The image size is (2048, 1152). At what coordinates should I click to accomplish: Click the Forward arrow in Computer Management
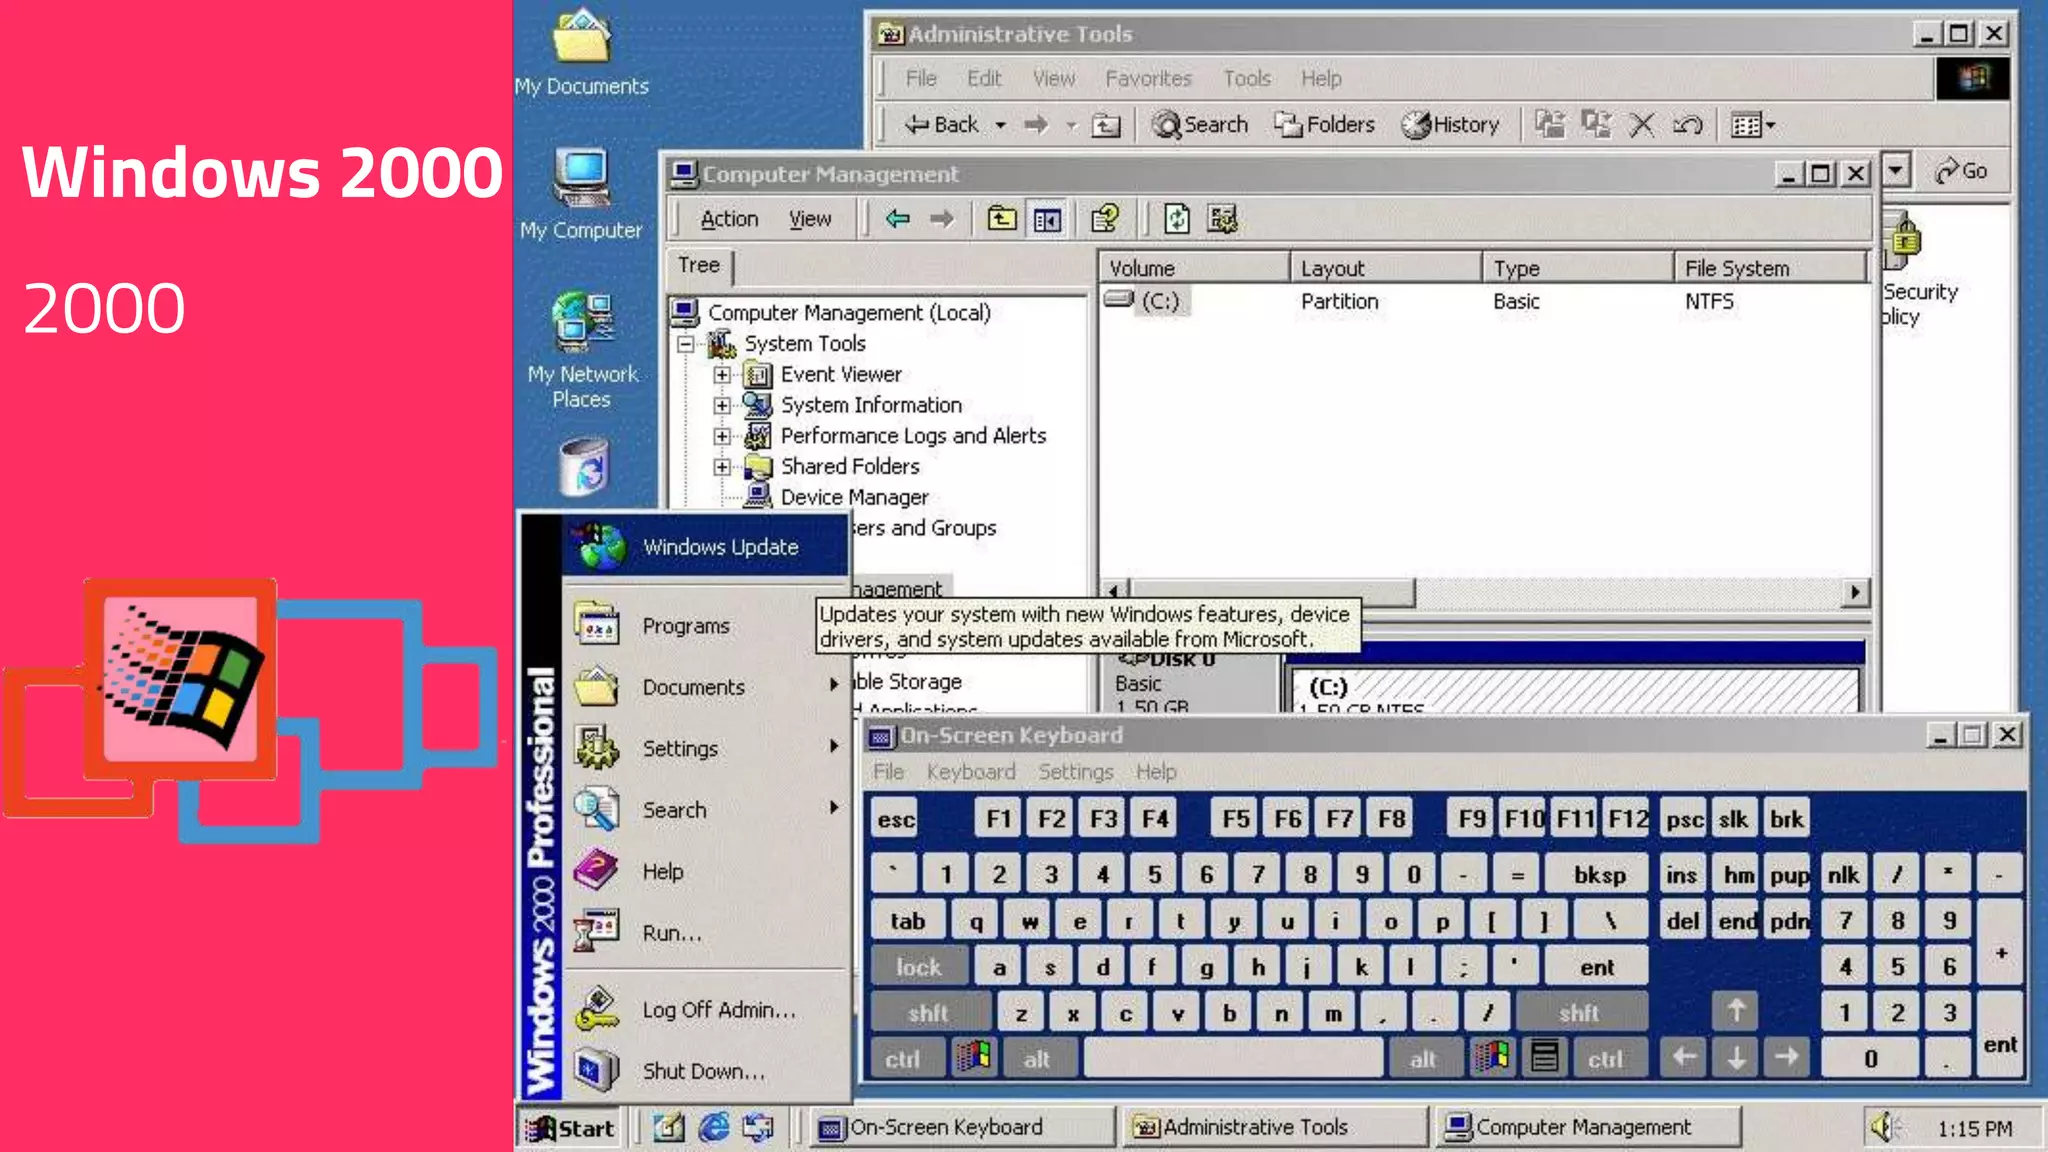pos(942,219)
